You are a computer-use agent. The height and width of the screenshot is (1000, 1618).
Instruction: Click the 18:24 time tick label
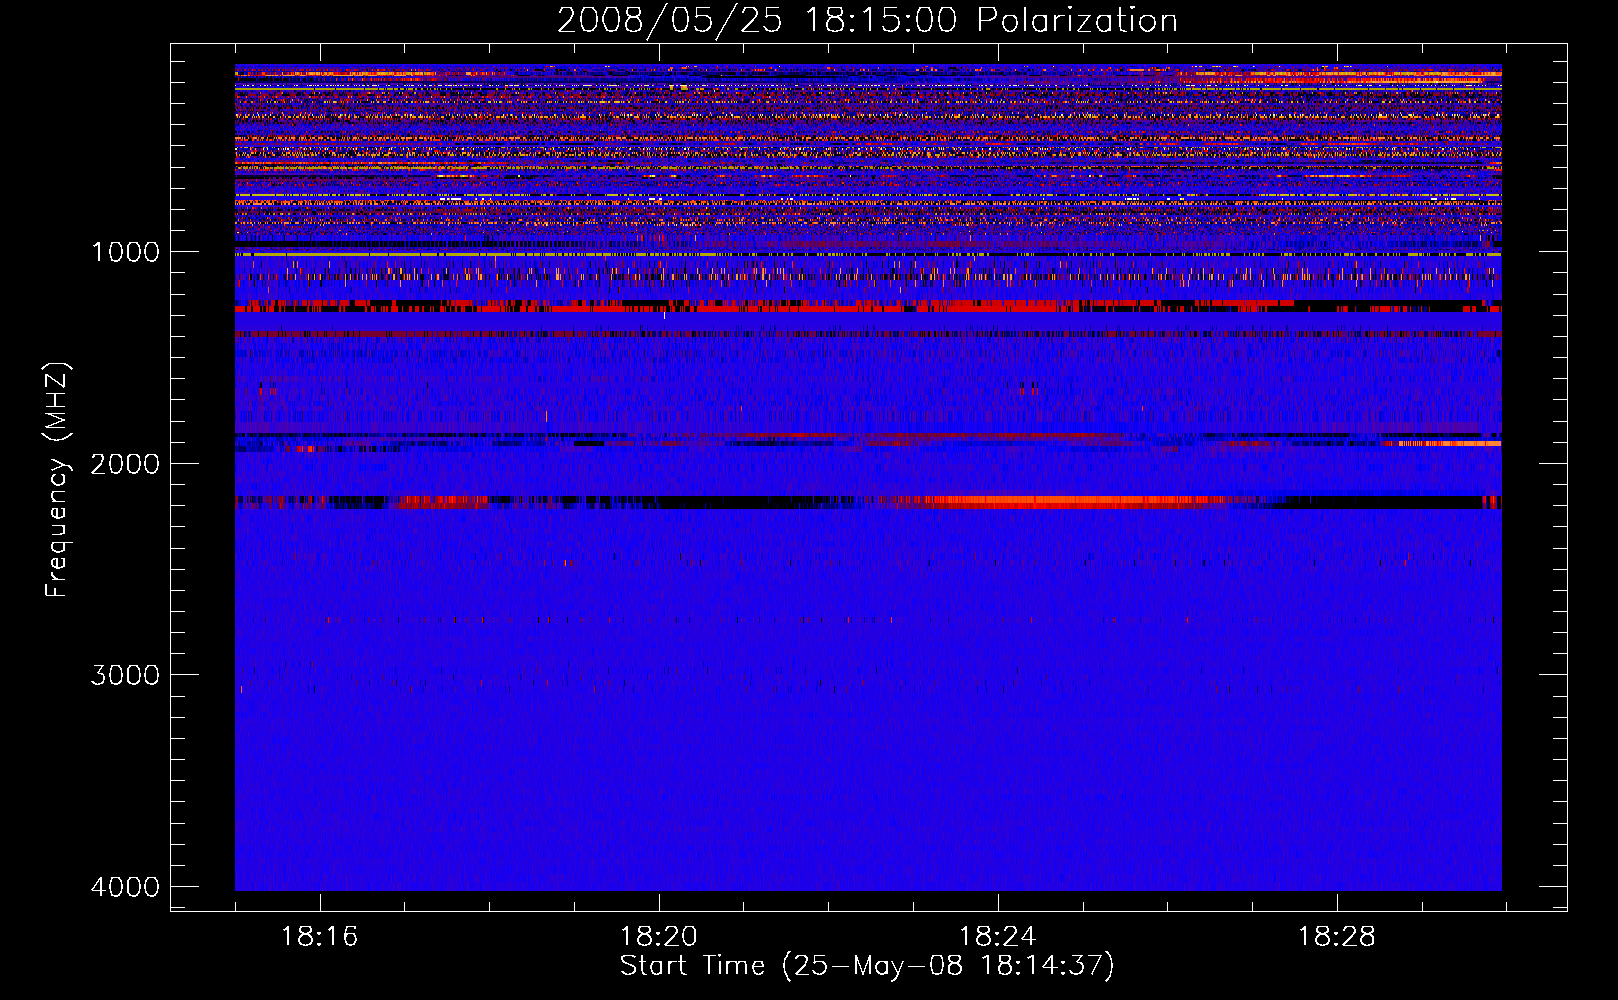click(998, 937)
